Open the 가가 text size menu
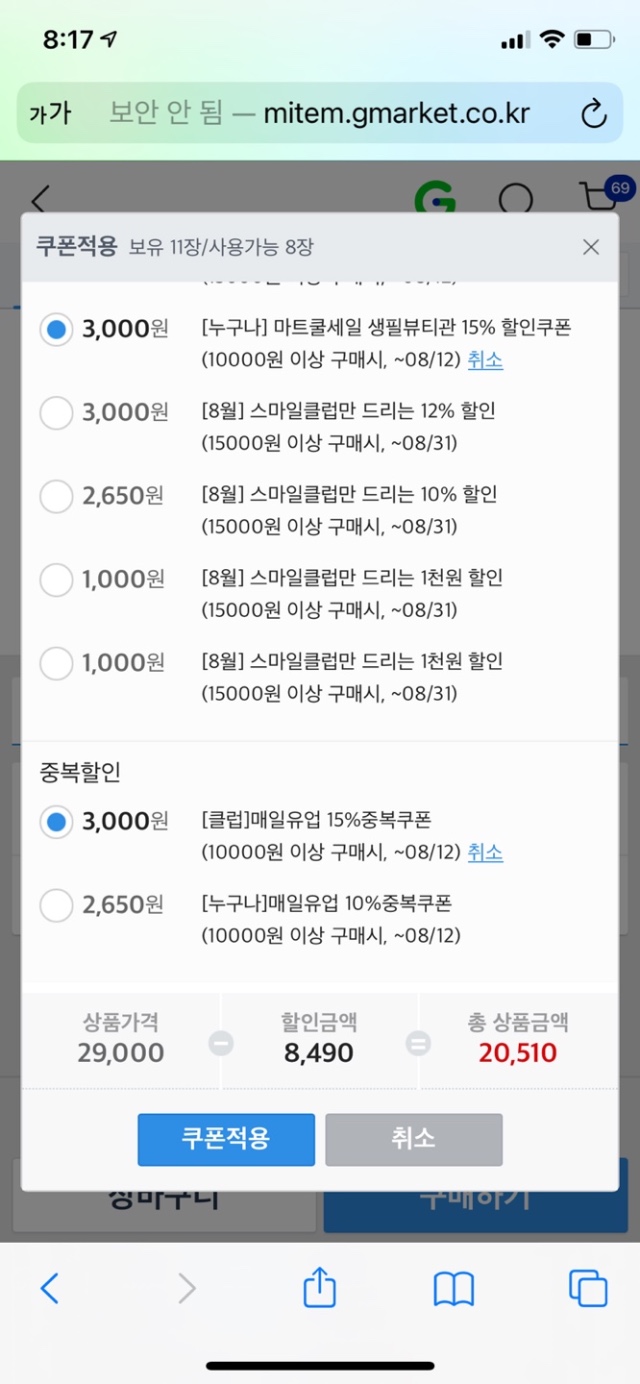The width and height of the screenshot is (640, 1384). pyautogui.click(x=50, y=113)
